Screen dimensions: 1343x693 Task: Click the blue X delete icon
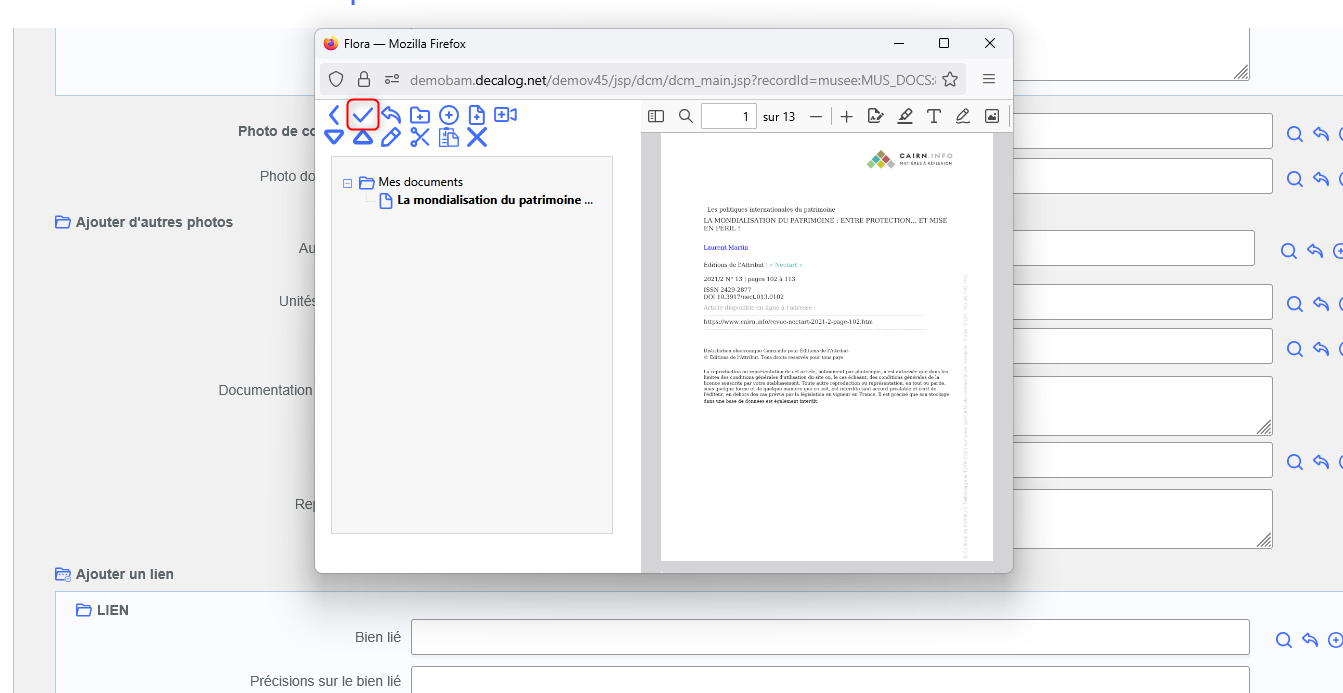pos(477,138)
